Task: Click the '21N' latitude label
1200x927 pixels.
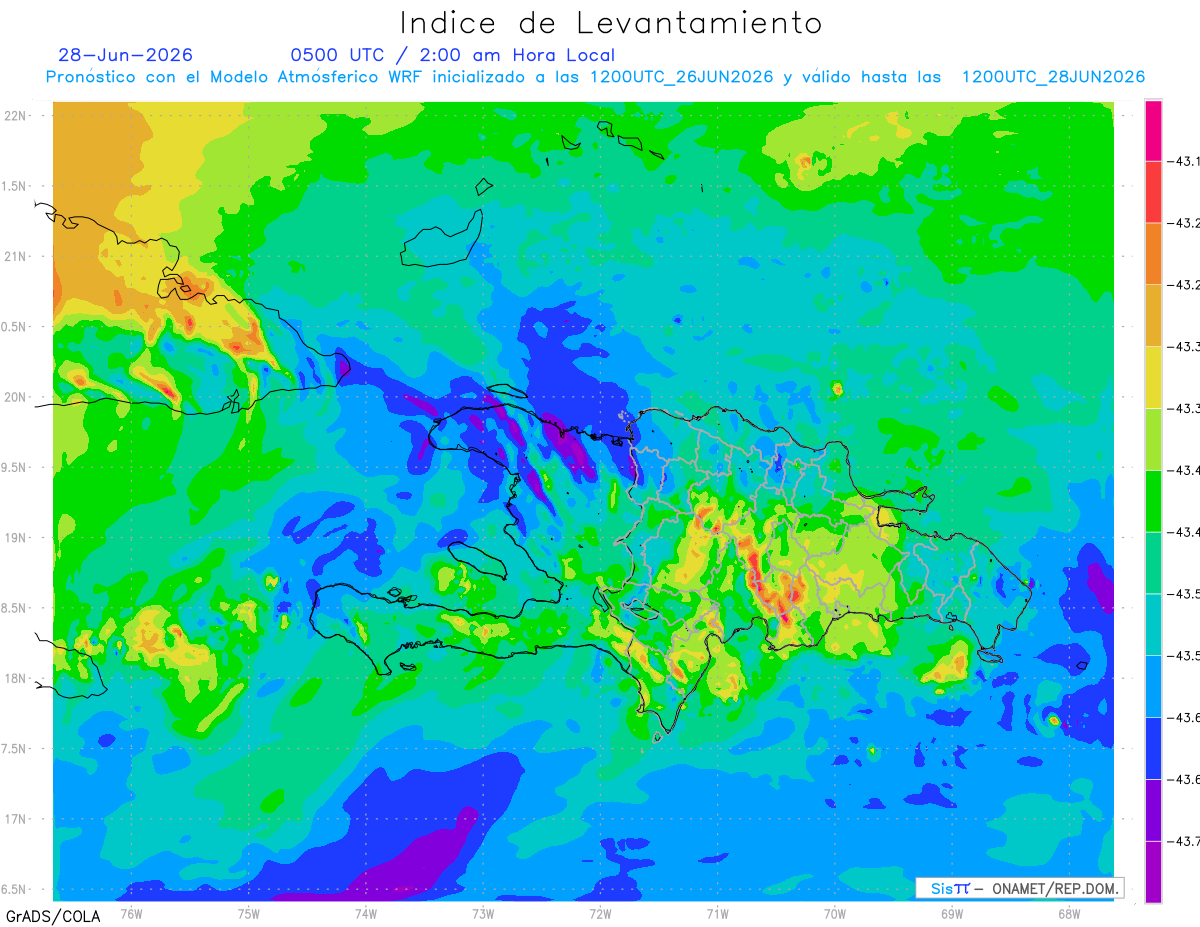Action: [x=16, y=257]
